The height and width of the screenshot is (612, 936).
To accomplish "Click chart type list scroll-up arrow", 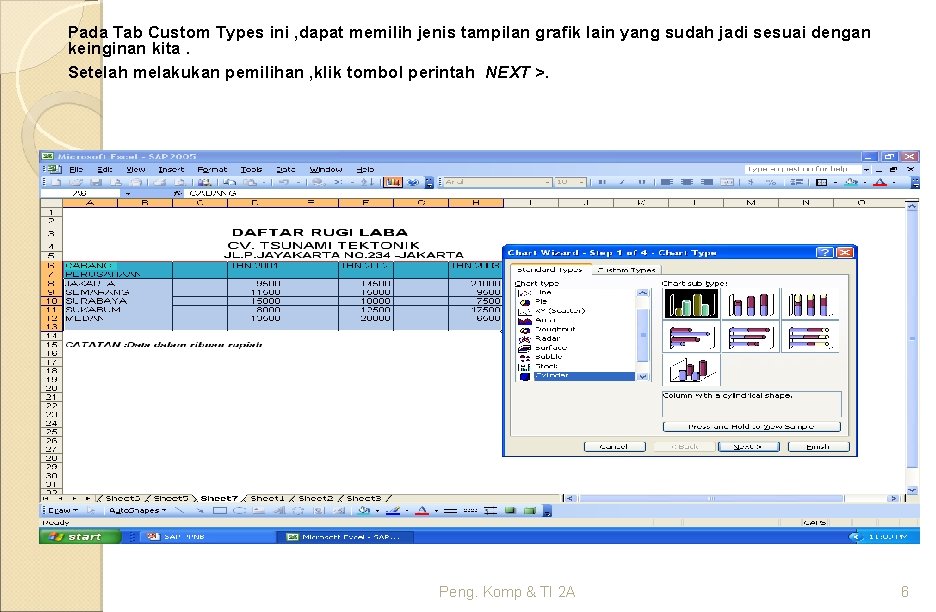I will tap(642, 293).
